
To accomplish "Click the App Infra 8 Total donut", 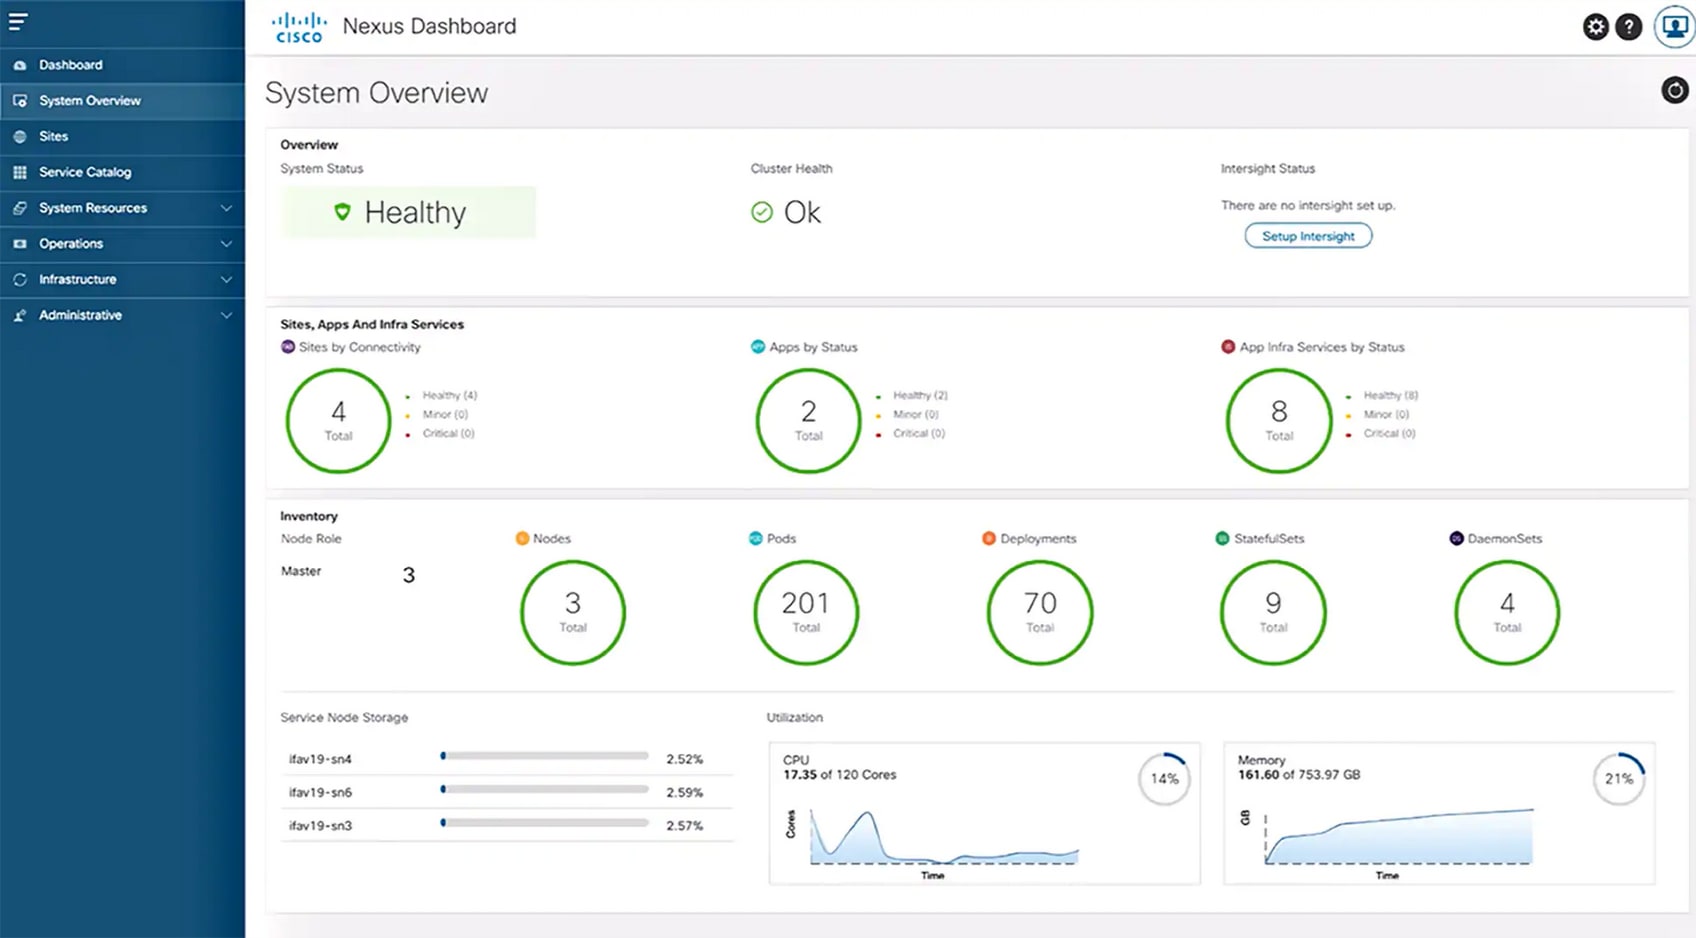I will pyautogui.click(x=1279, y=421).
